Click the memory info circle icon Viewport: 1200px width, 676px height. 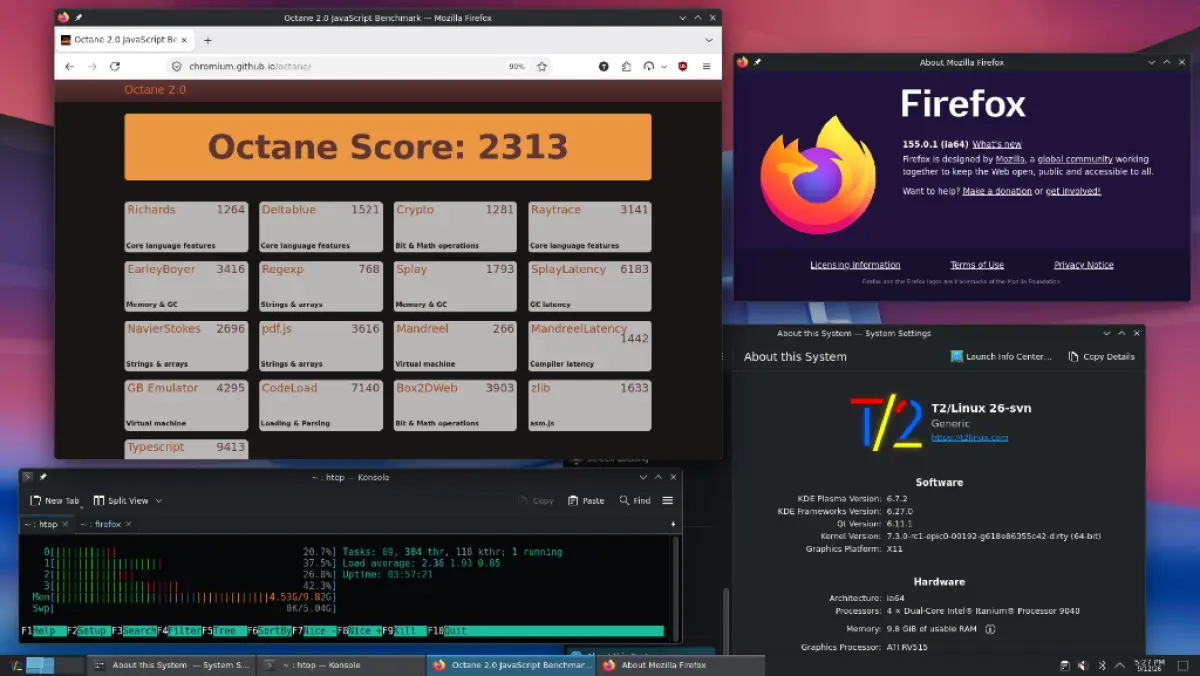[x=990, y=629]
